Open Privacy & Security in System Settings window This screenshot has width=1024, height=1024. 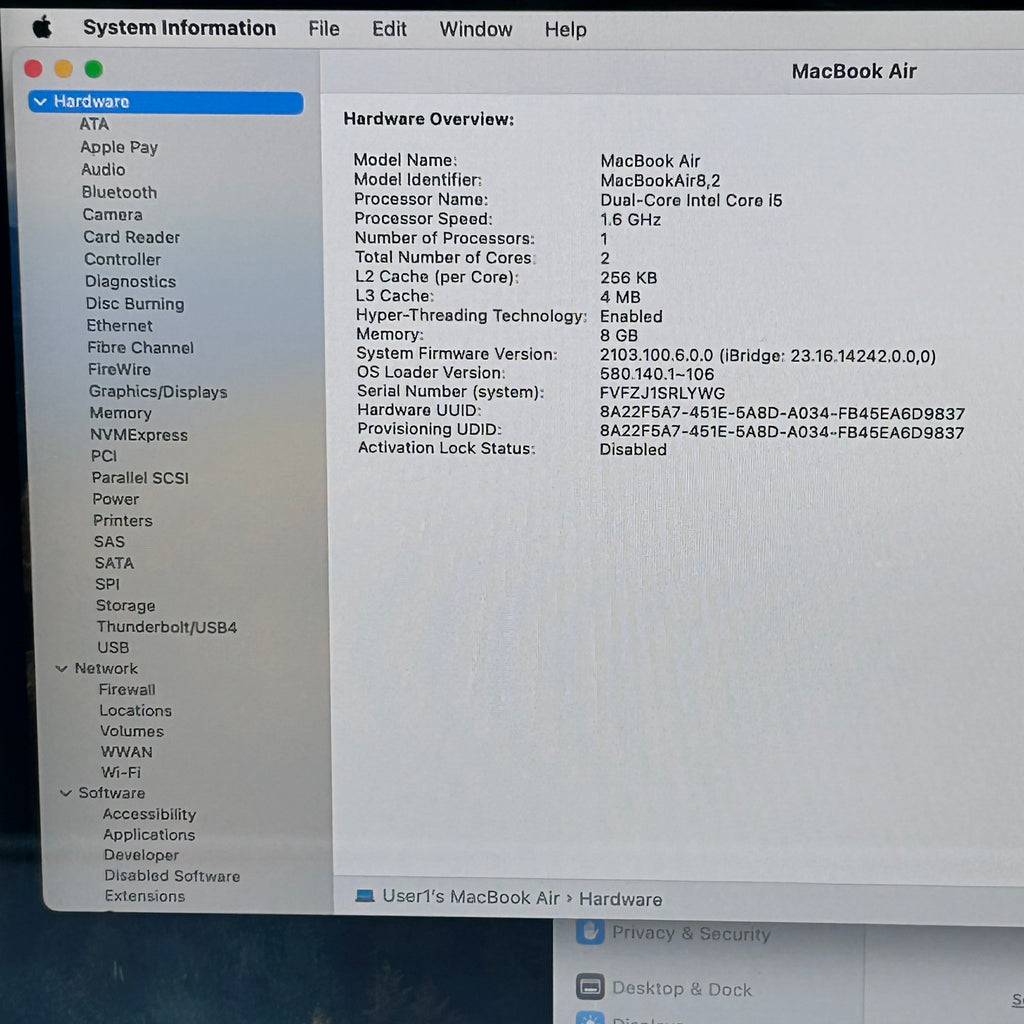click(691, 933)
